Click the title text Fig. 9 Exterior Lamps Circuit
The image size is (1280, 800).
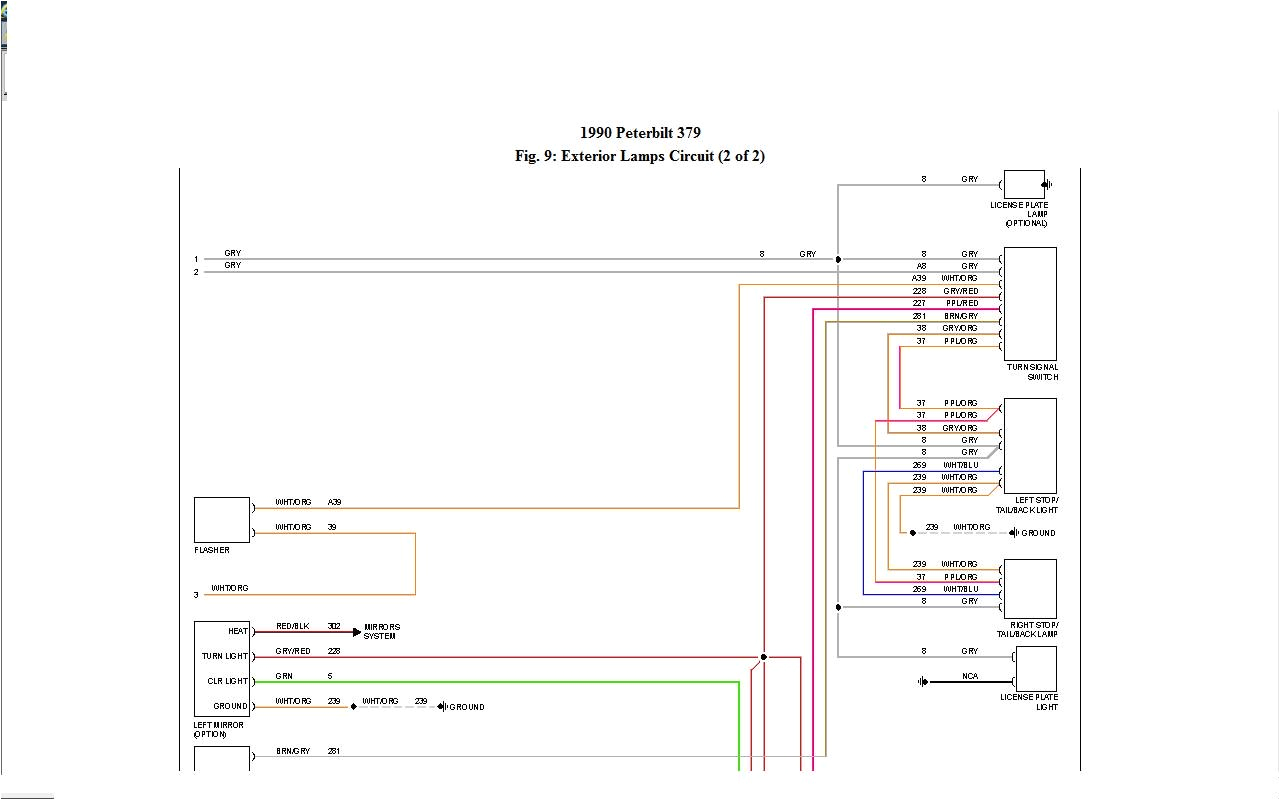640,156
